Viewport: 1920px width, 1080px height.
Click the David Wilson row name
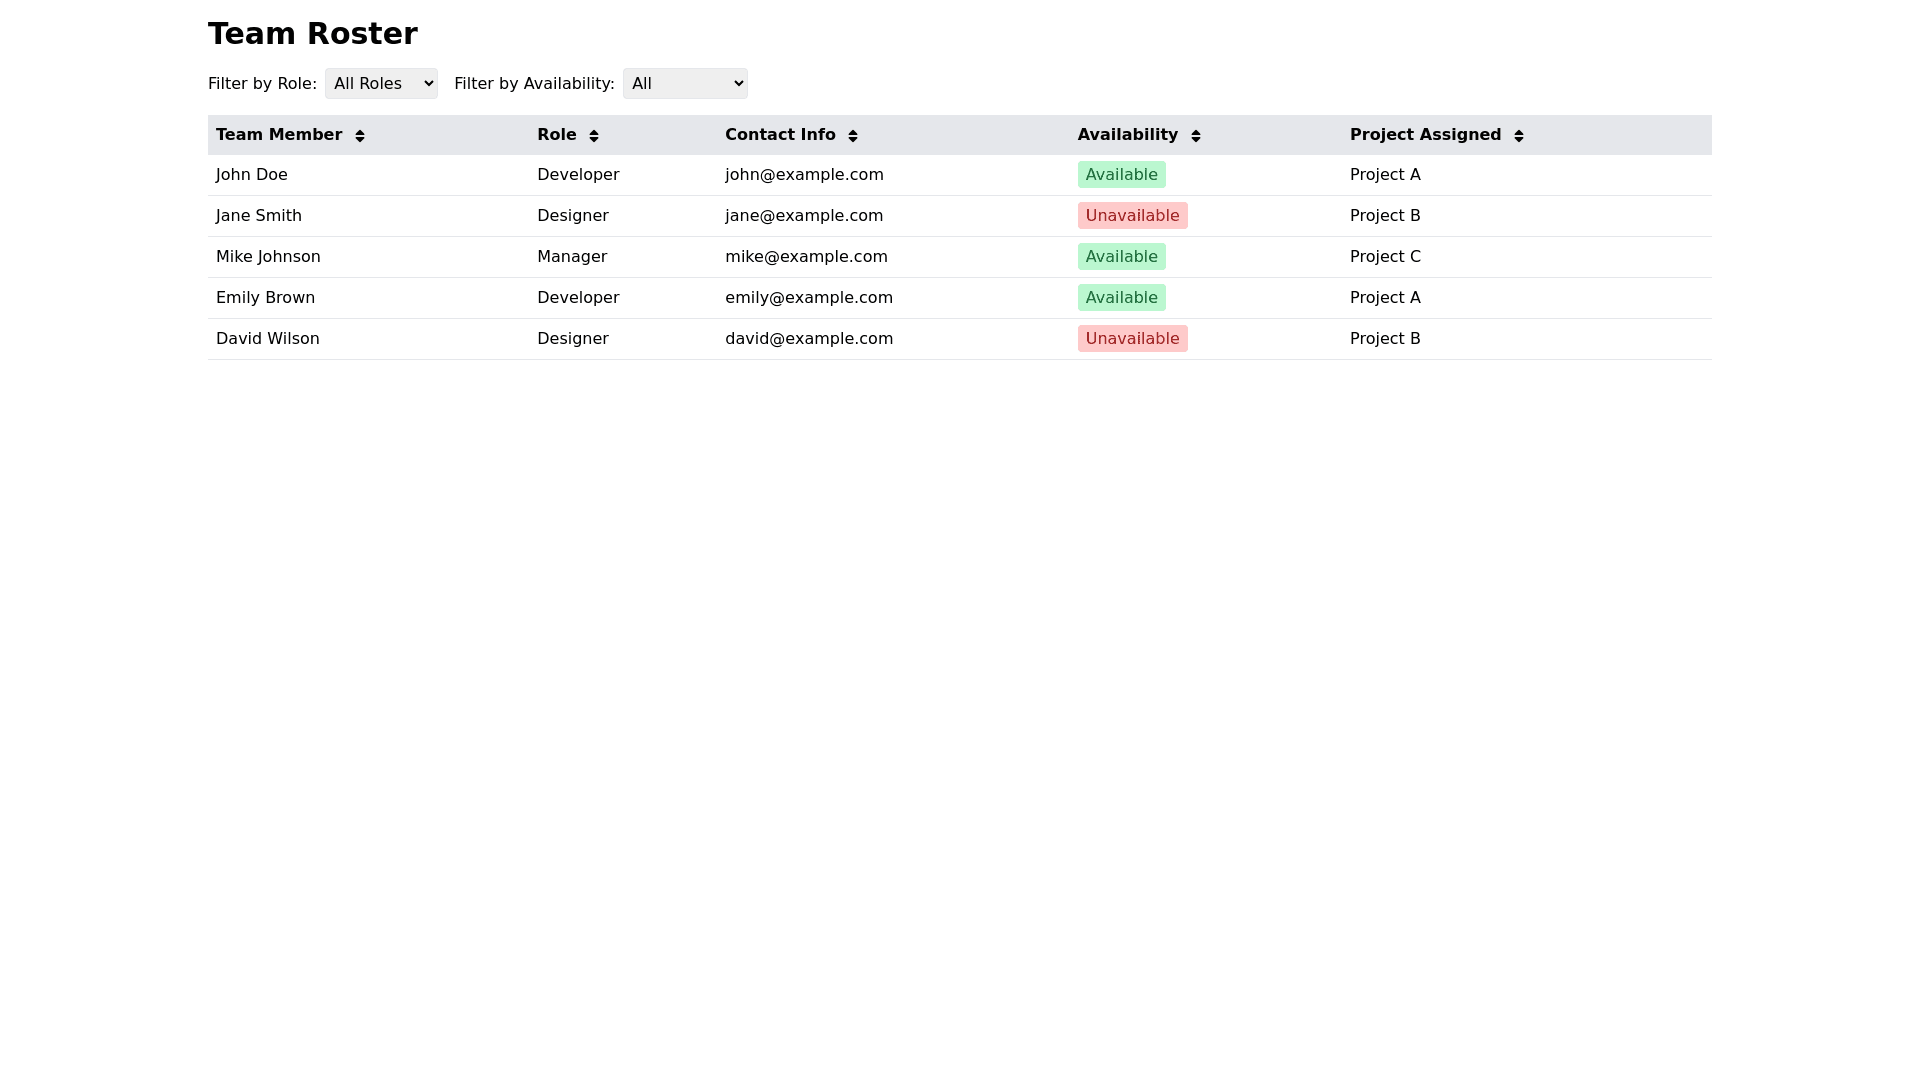268,339
